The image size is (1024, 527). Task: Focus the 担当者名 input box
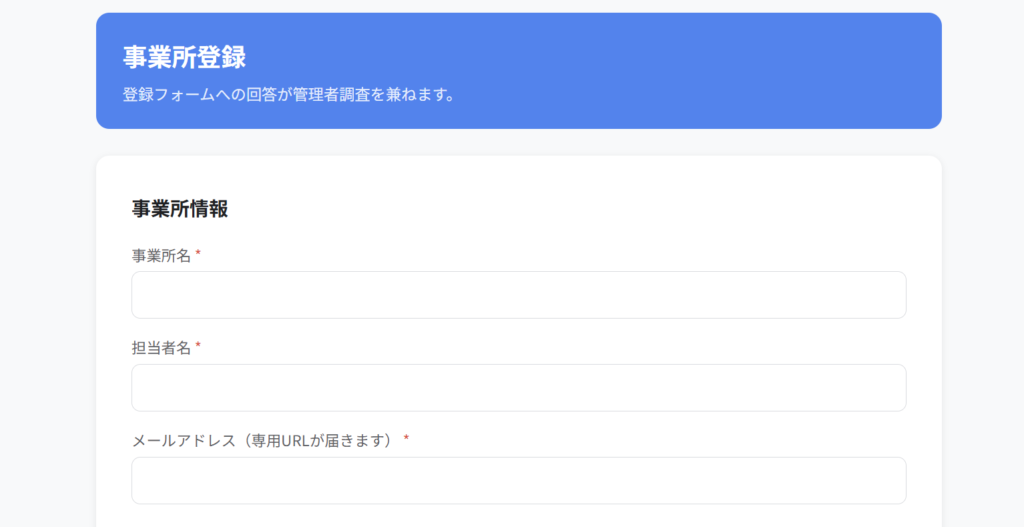pos(518,388)
